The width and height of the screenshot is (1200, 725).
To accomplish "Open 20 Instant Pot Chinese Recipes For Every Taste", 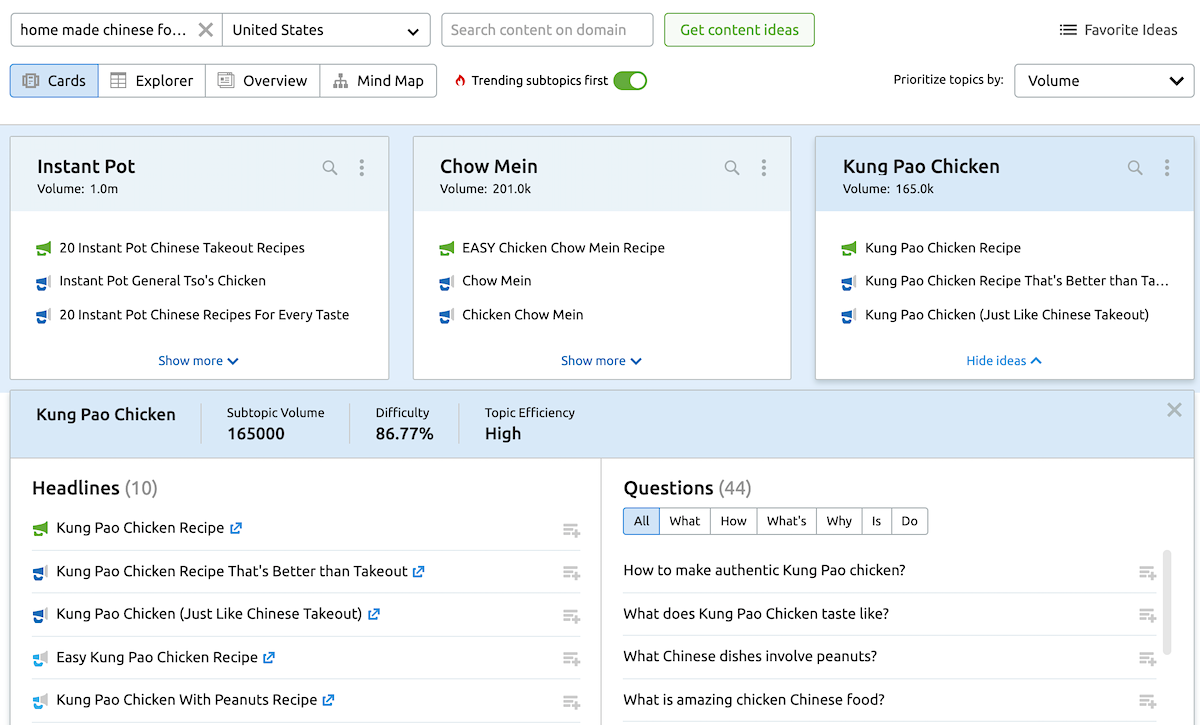I will (204, 315).
